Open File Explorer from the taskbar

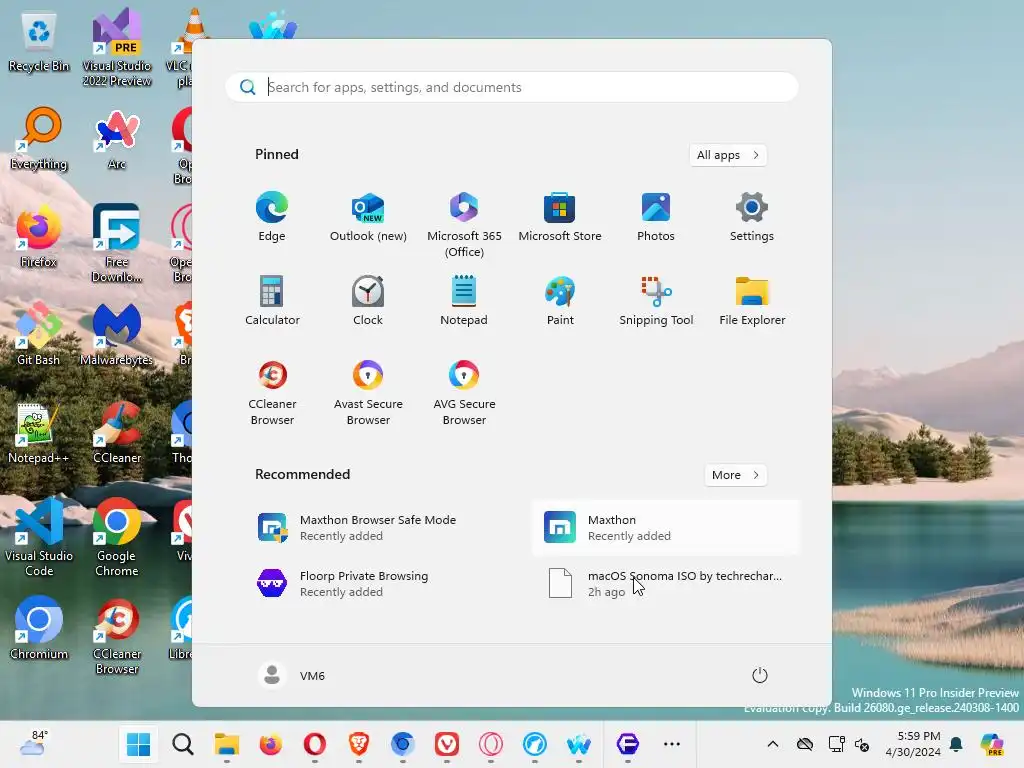pyautogui.click(x=227, y=744)
